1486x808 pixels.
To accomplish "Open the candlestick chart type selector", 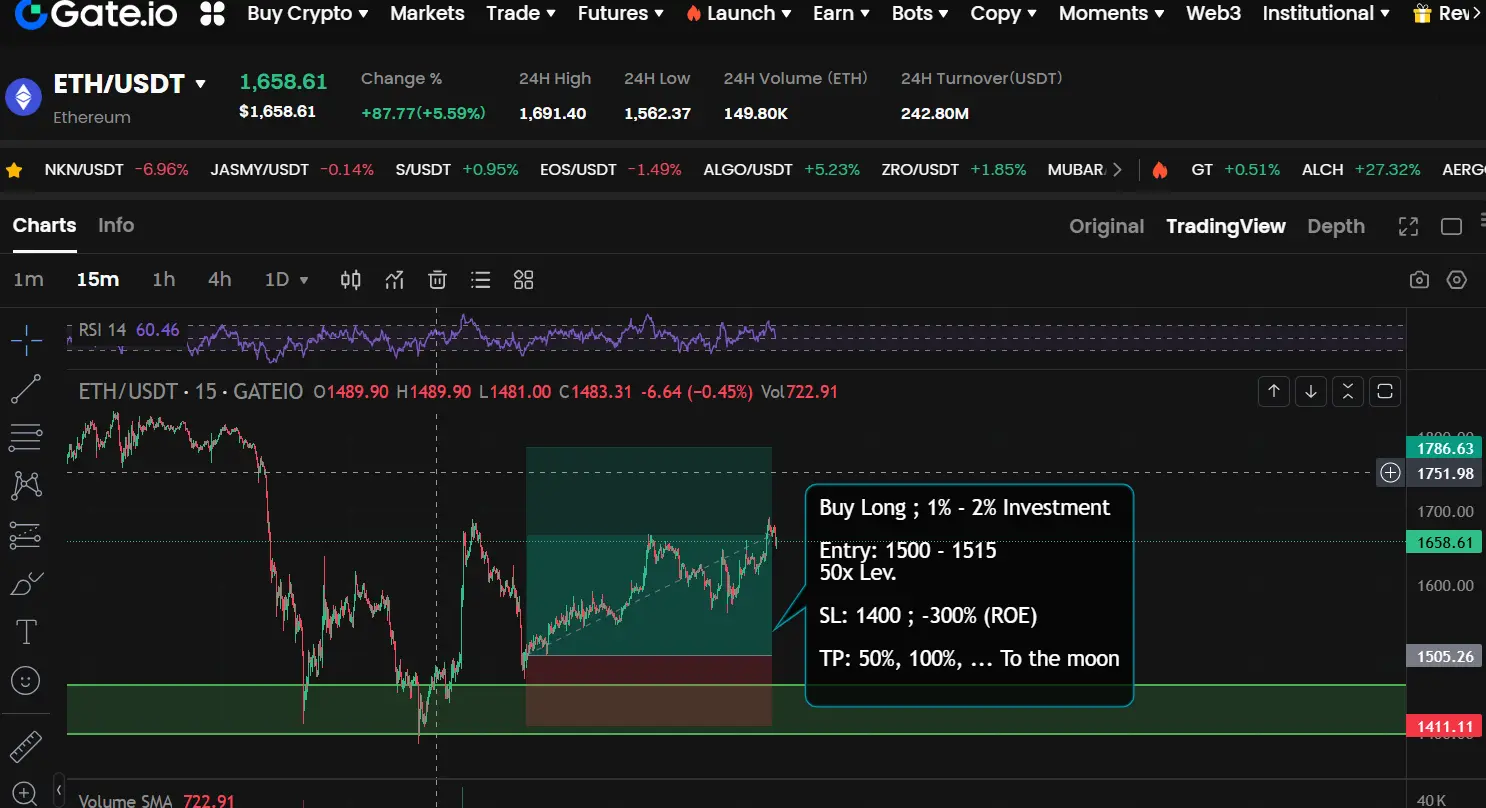I will point(350,280).
